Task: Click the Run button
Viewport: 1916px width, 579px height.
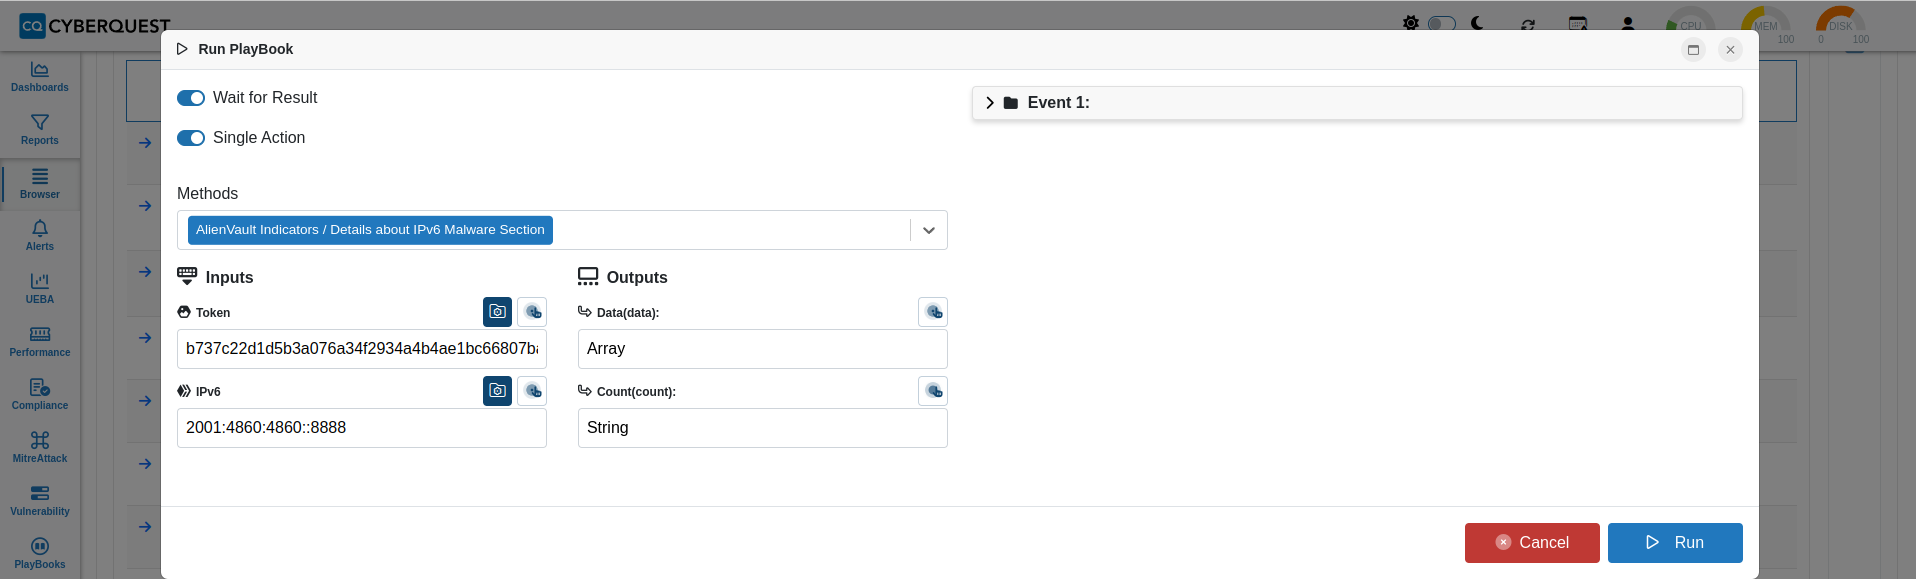Action: click(1675, 543)
